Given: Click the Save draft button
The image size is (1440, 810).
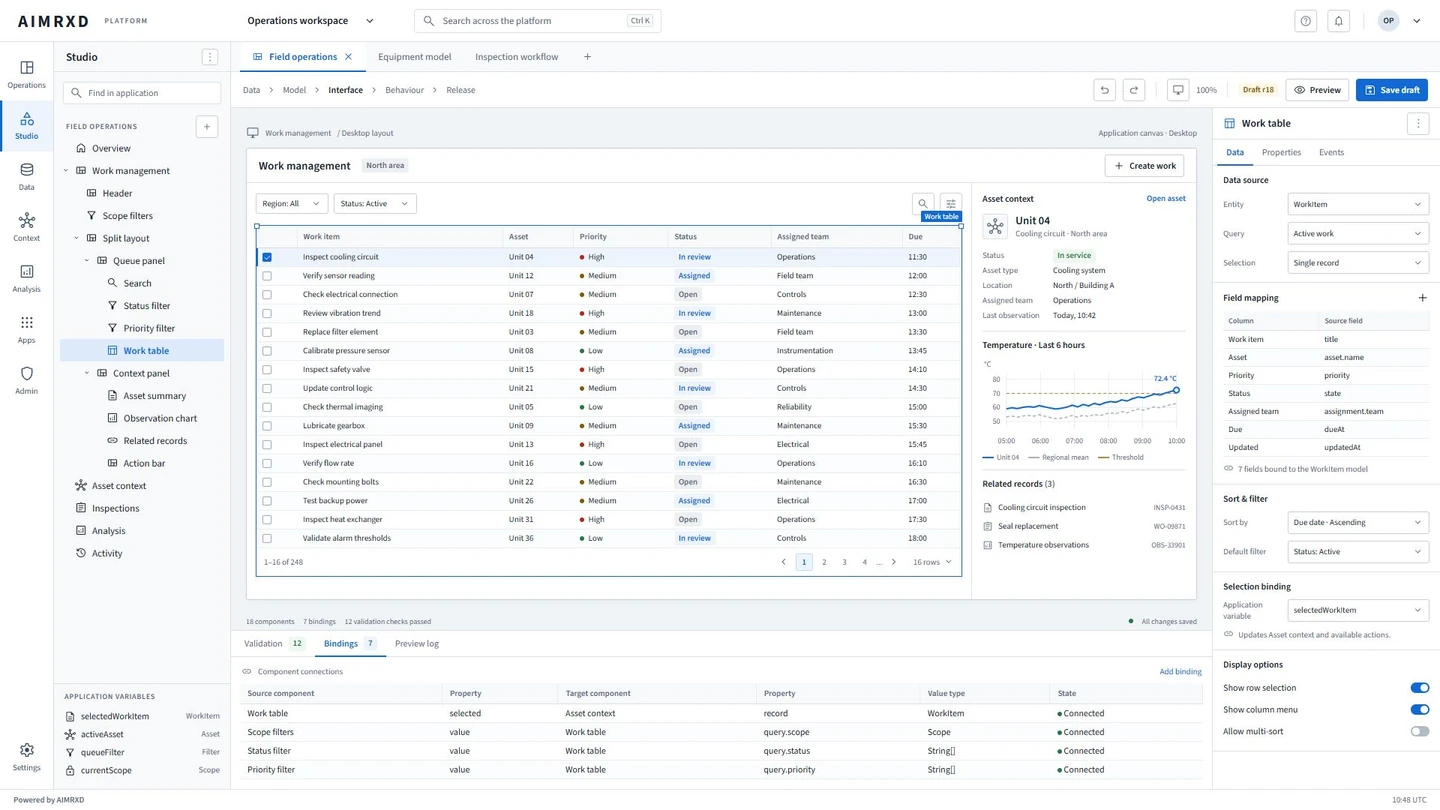Looking at the screenshot, I should [x=1391, y=90].
